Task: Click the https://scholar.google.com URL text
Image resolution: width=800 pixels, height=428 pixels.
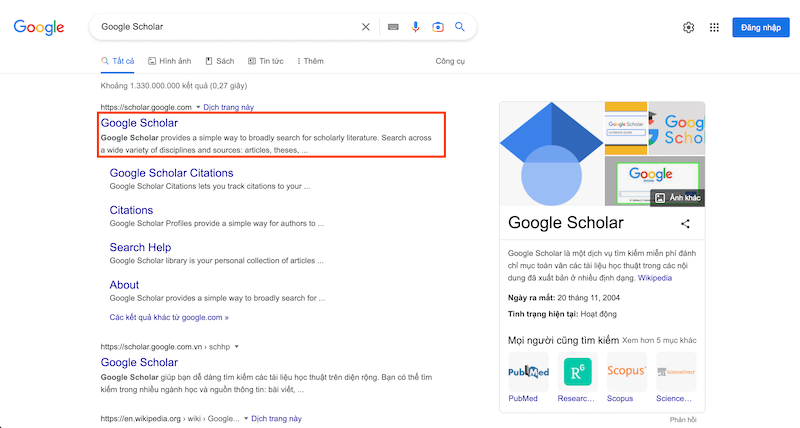Action: pos(146,107)
